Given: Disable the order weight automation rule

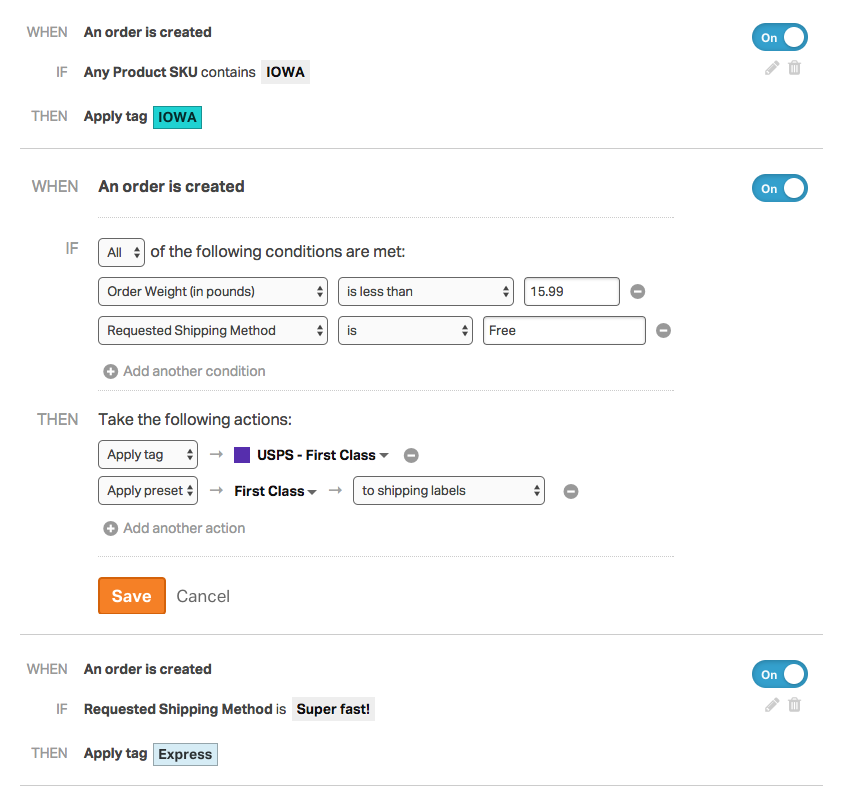Looking at the screenshot, I should [x=780, y=188].
